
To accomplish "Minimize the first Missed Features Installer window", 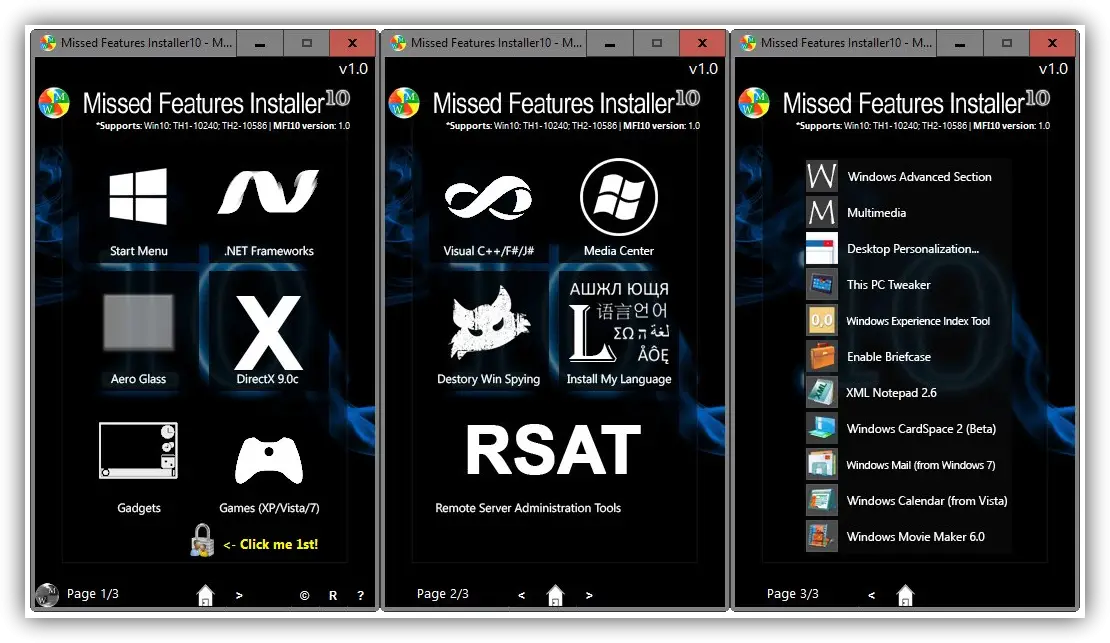I will [260, 43].
